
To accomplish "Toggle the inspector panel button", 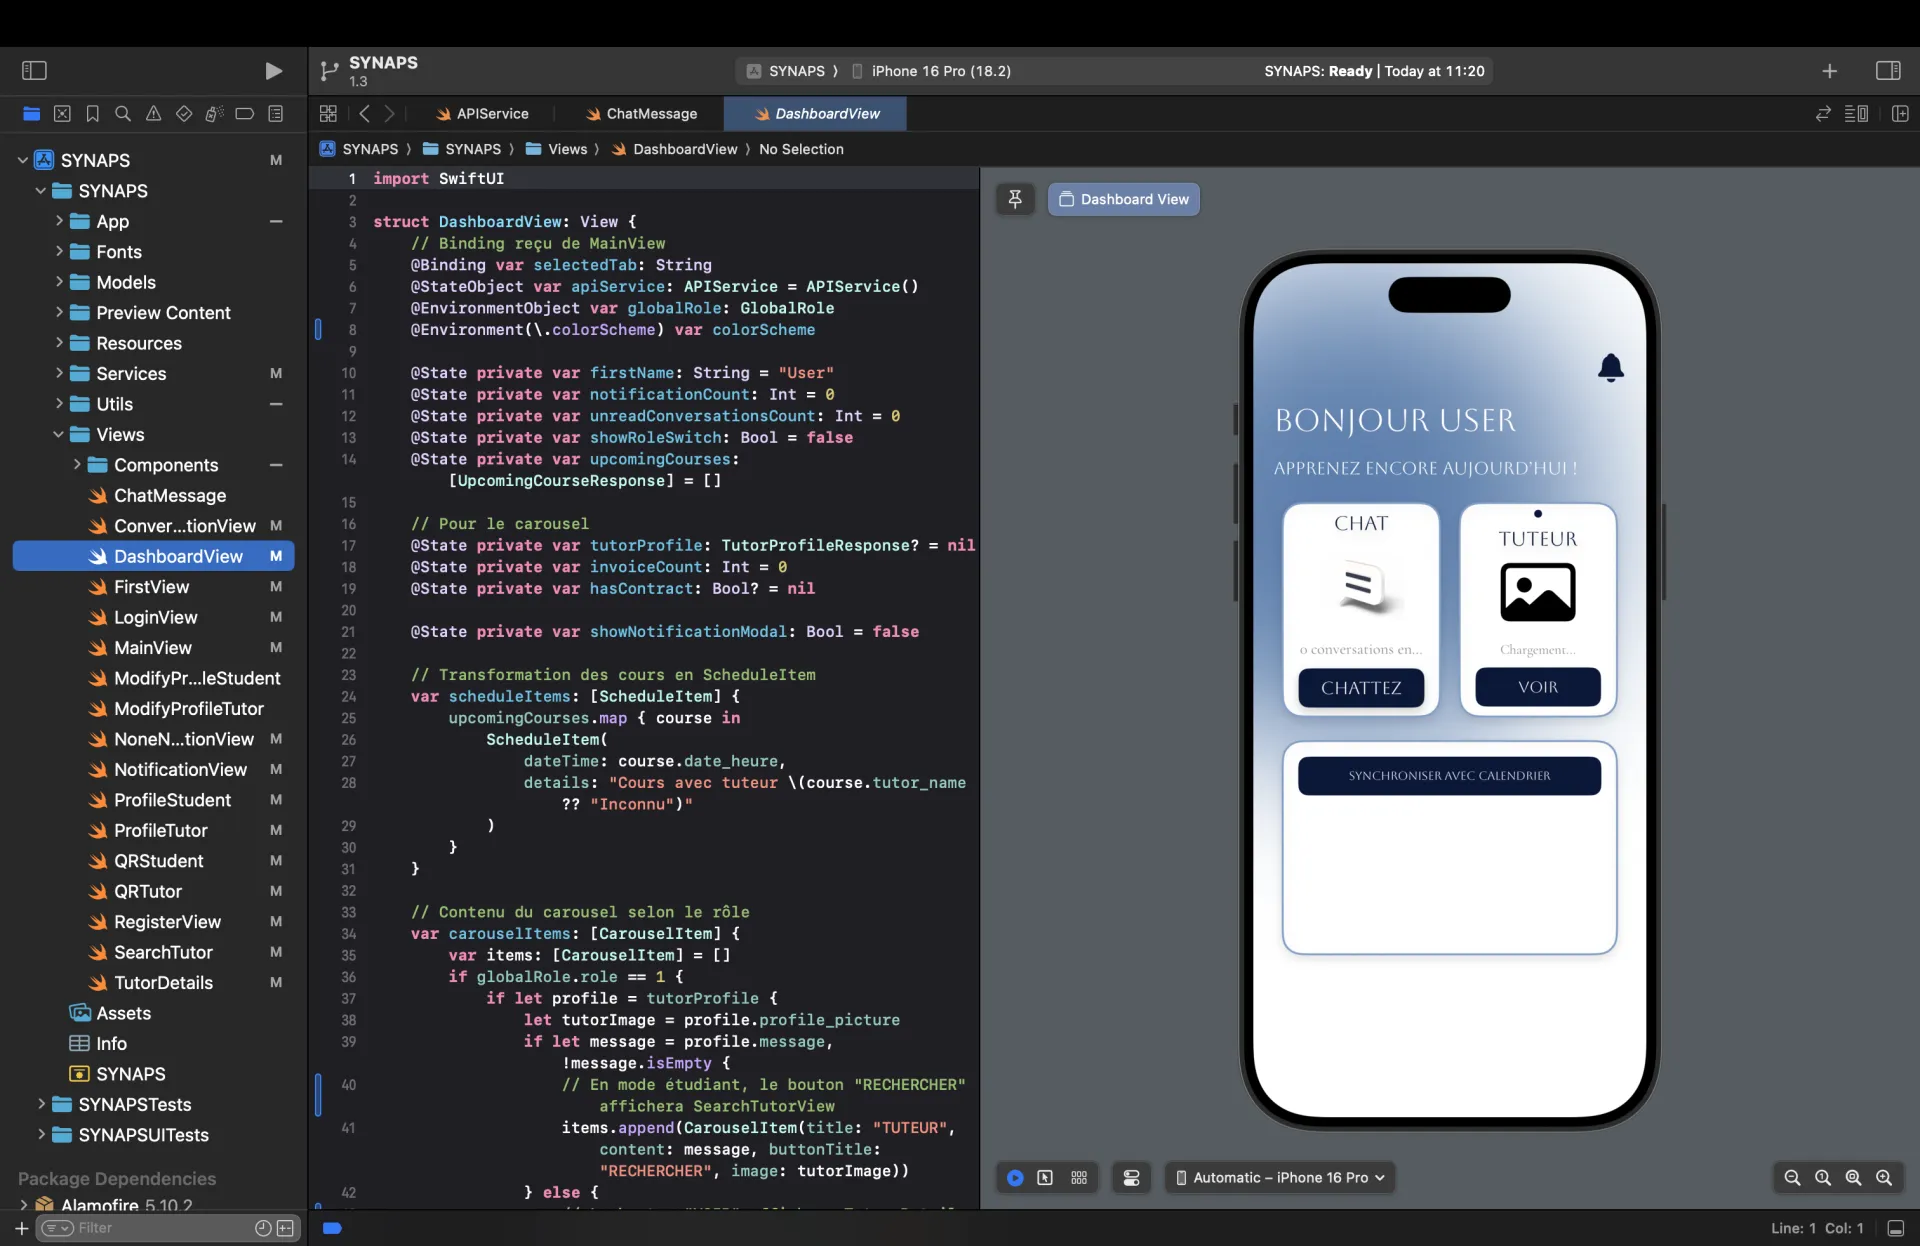I will 1888,71.
